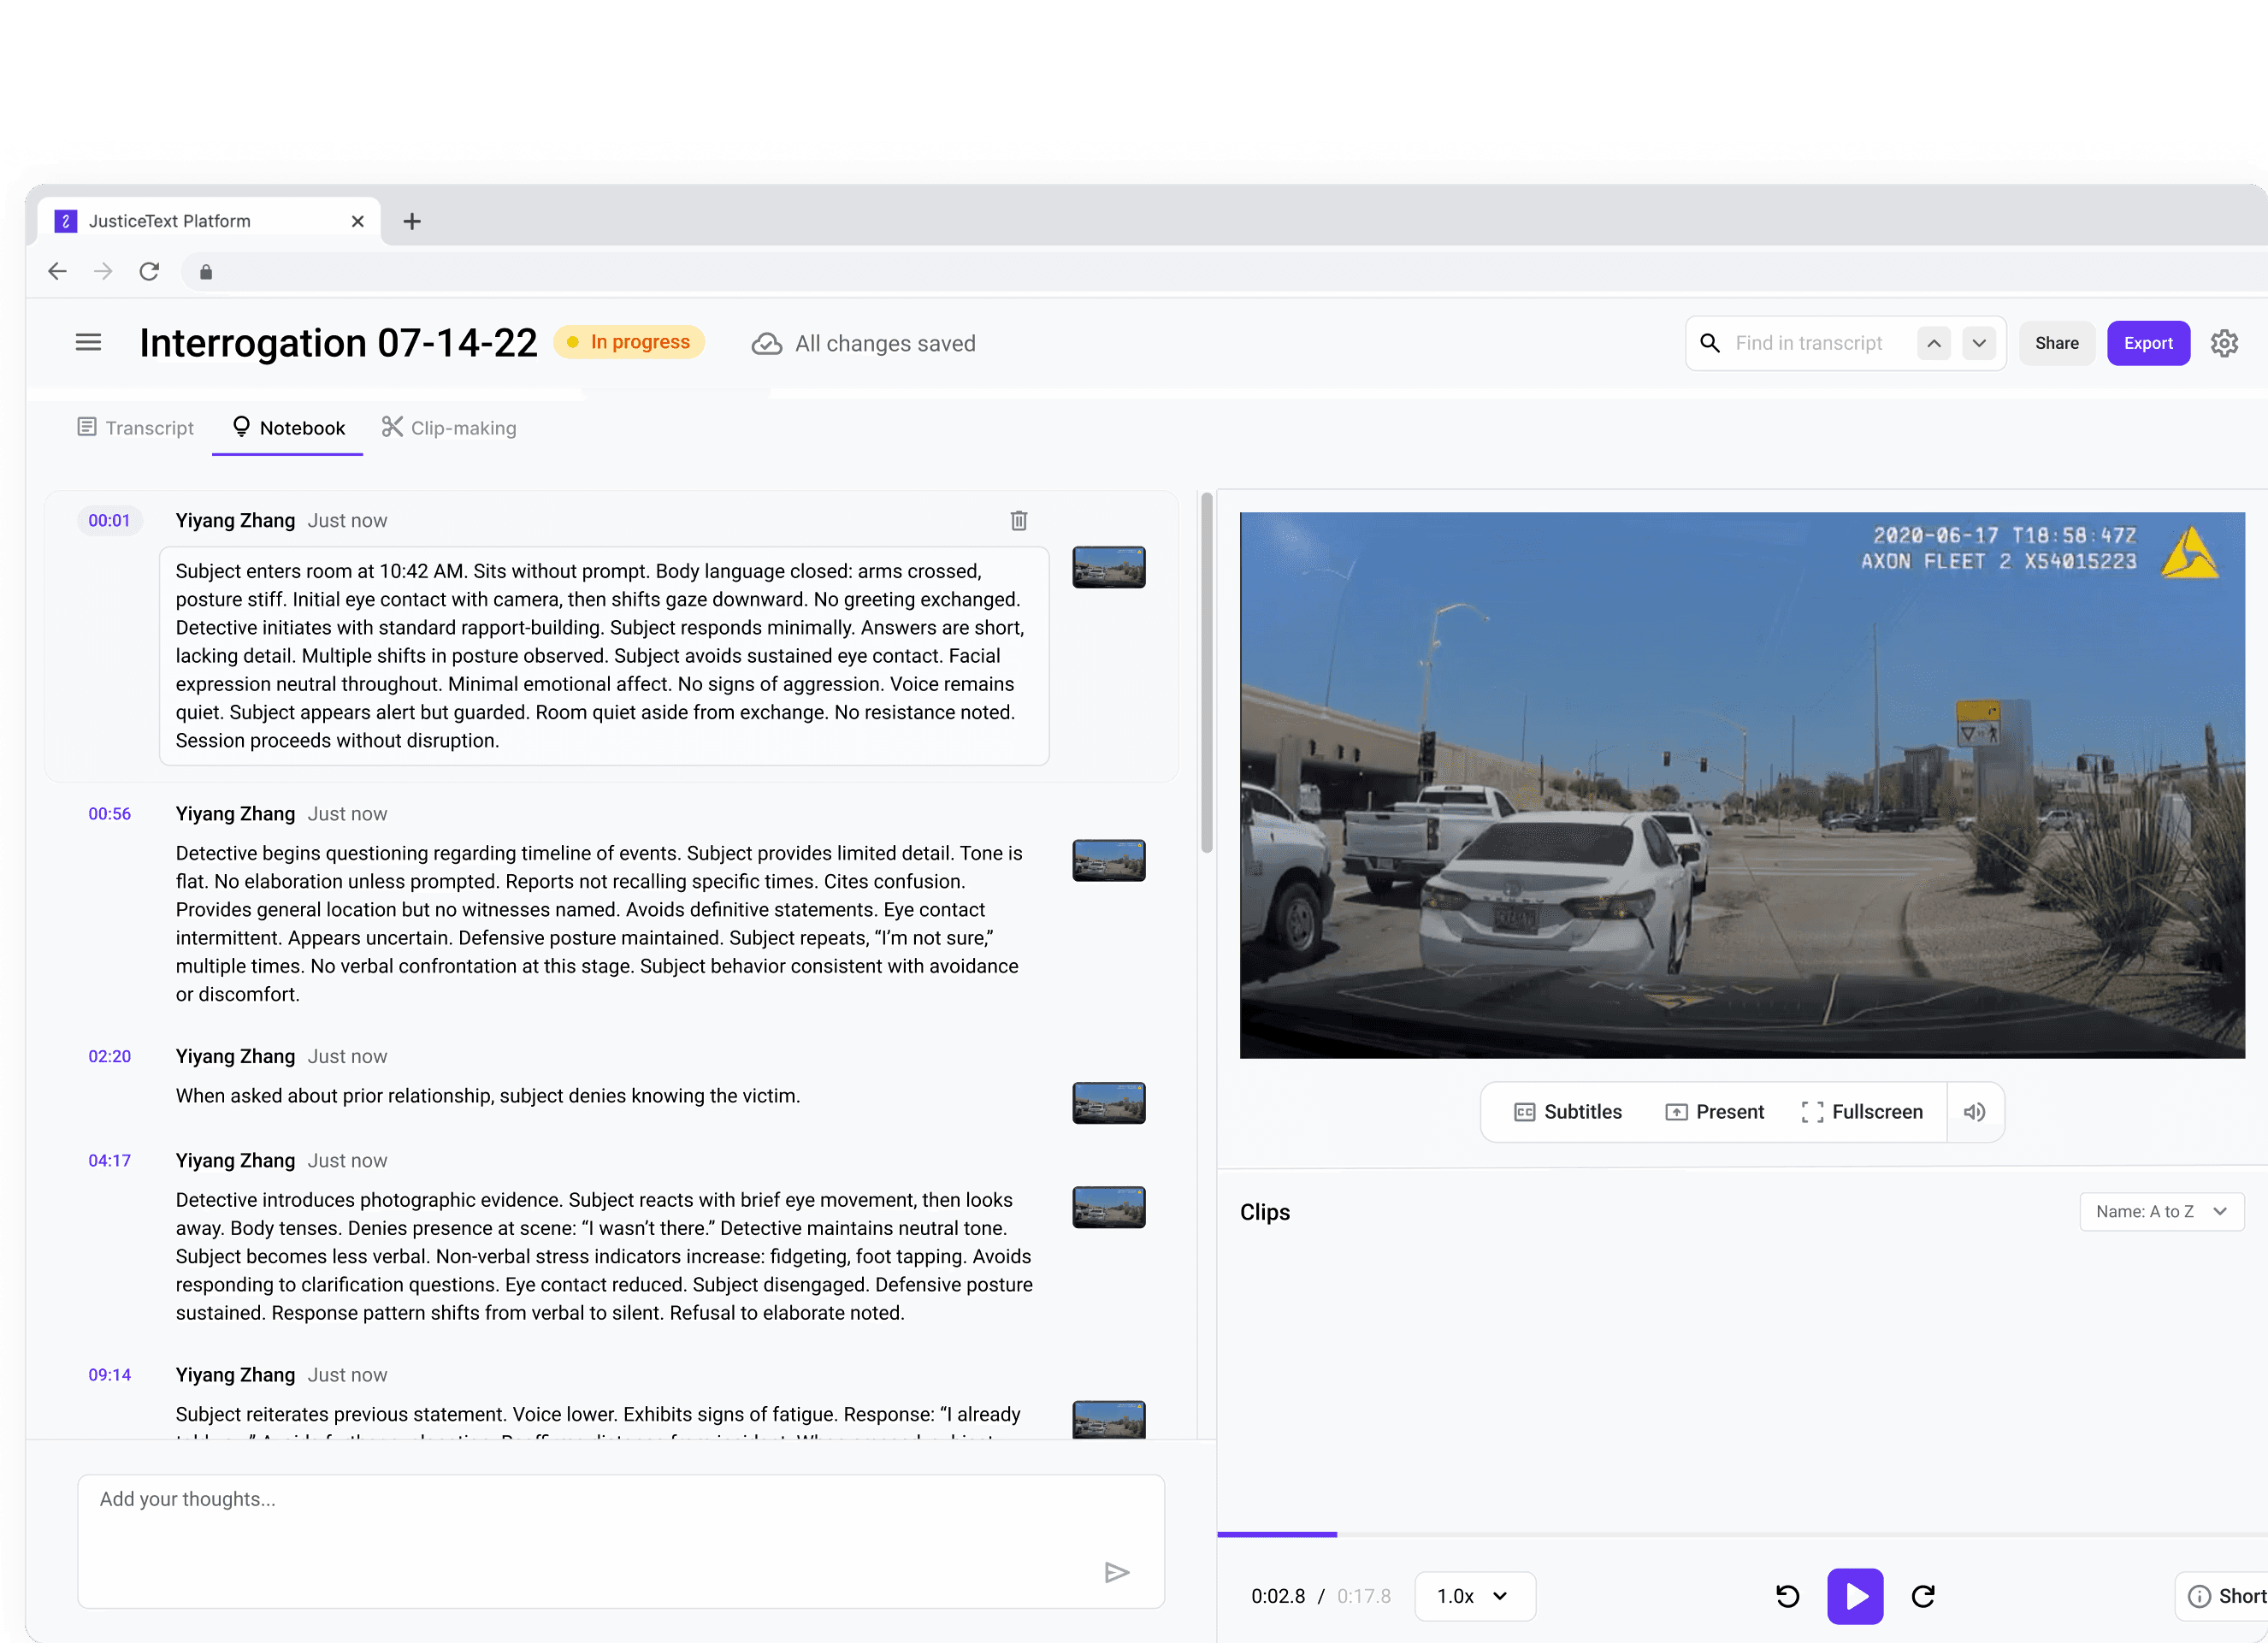Click the Export button
This screenshot has width=2268, height=1643.
2147,343
